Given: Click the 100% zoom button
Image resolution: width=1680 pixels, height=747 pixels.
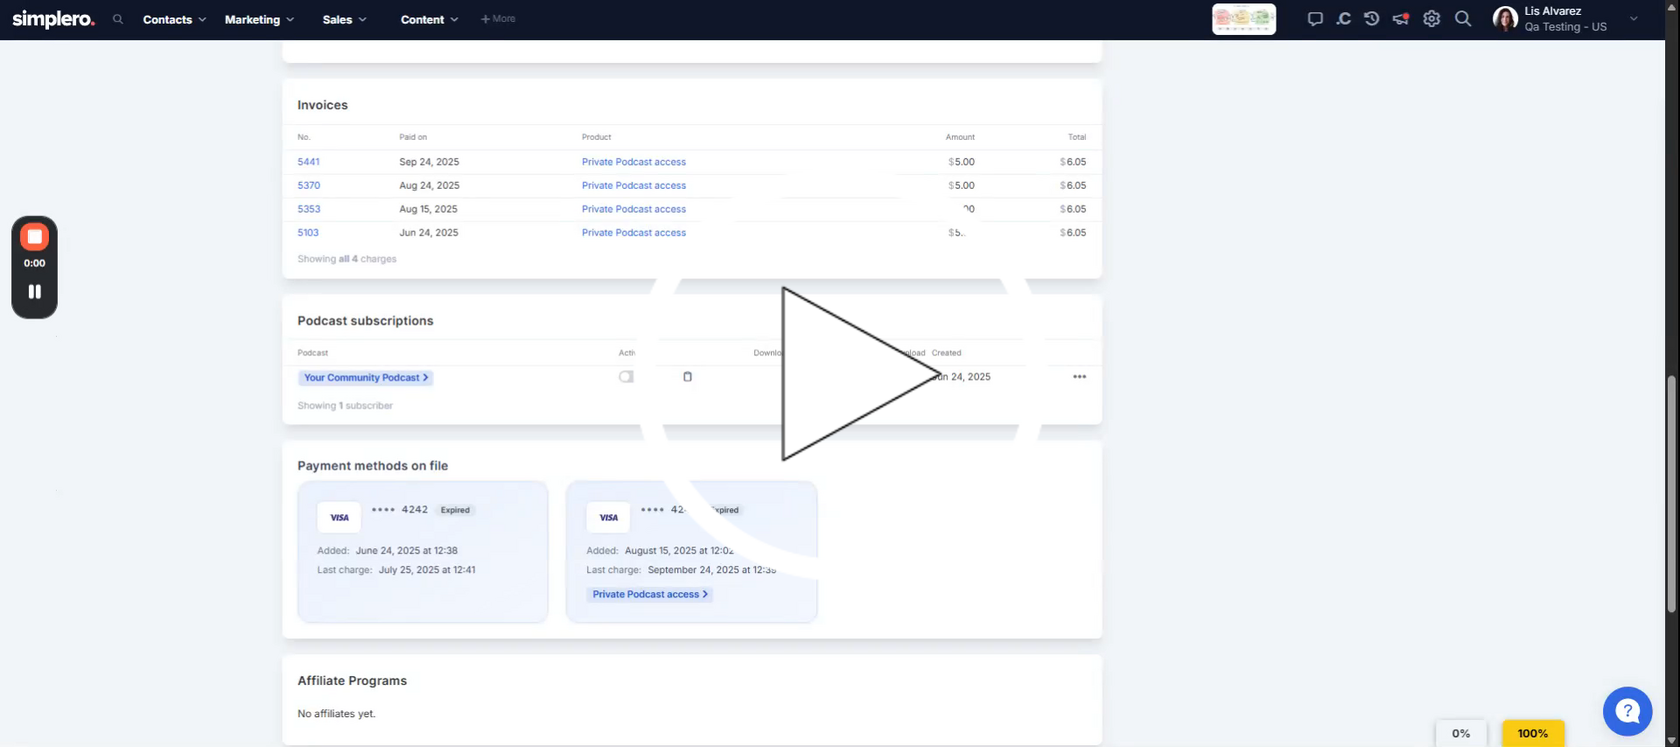Looking at the screenshot, I should (1532, 733).
